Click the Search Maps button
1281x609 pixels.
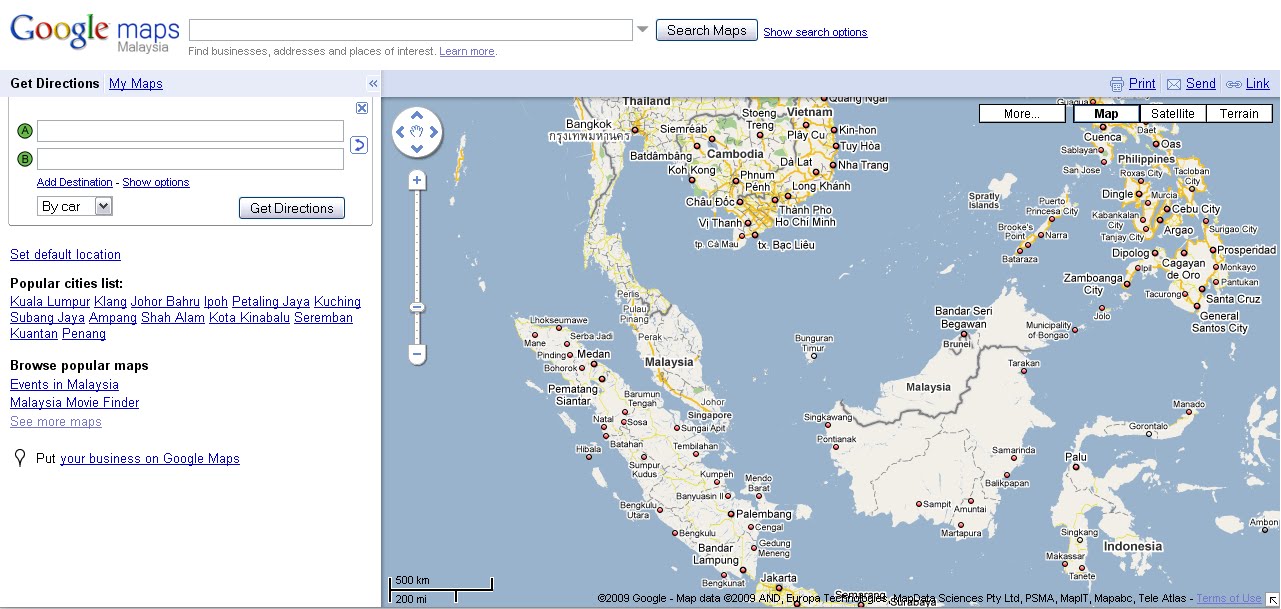coord(707,30)
